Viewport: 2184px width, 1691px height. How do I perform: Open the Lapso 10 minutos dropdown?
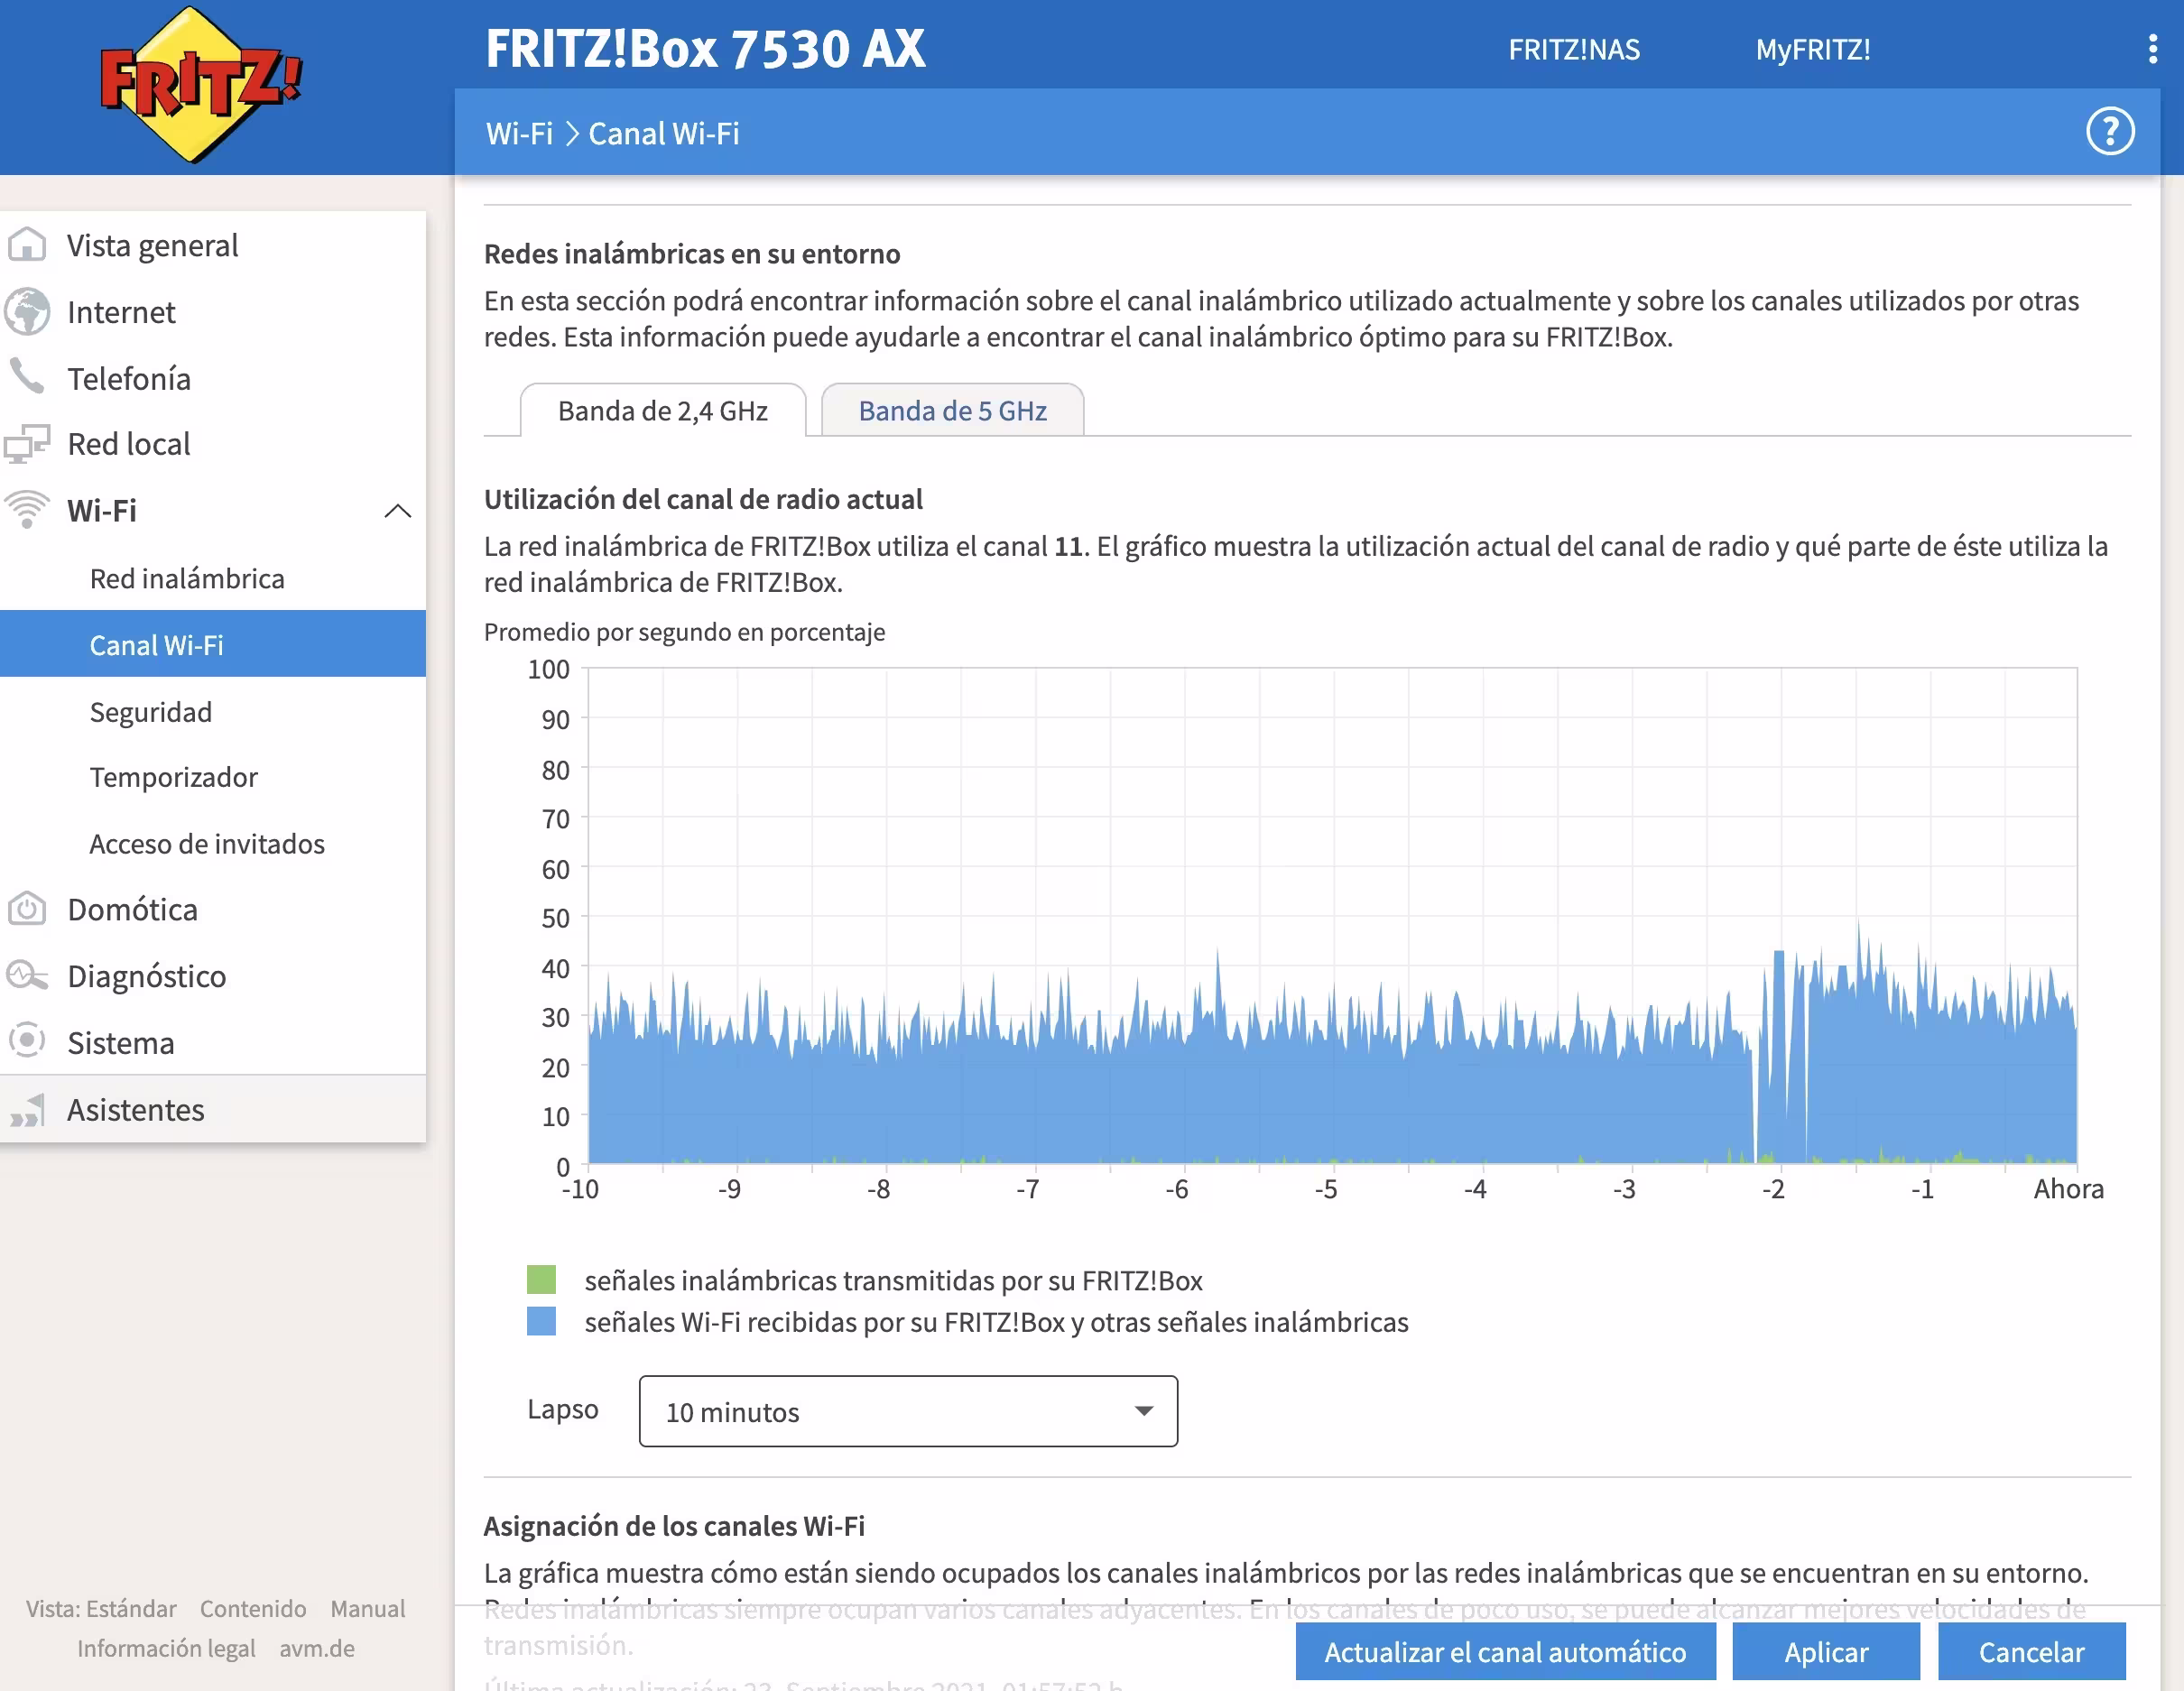908,1411
